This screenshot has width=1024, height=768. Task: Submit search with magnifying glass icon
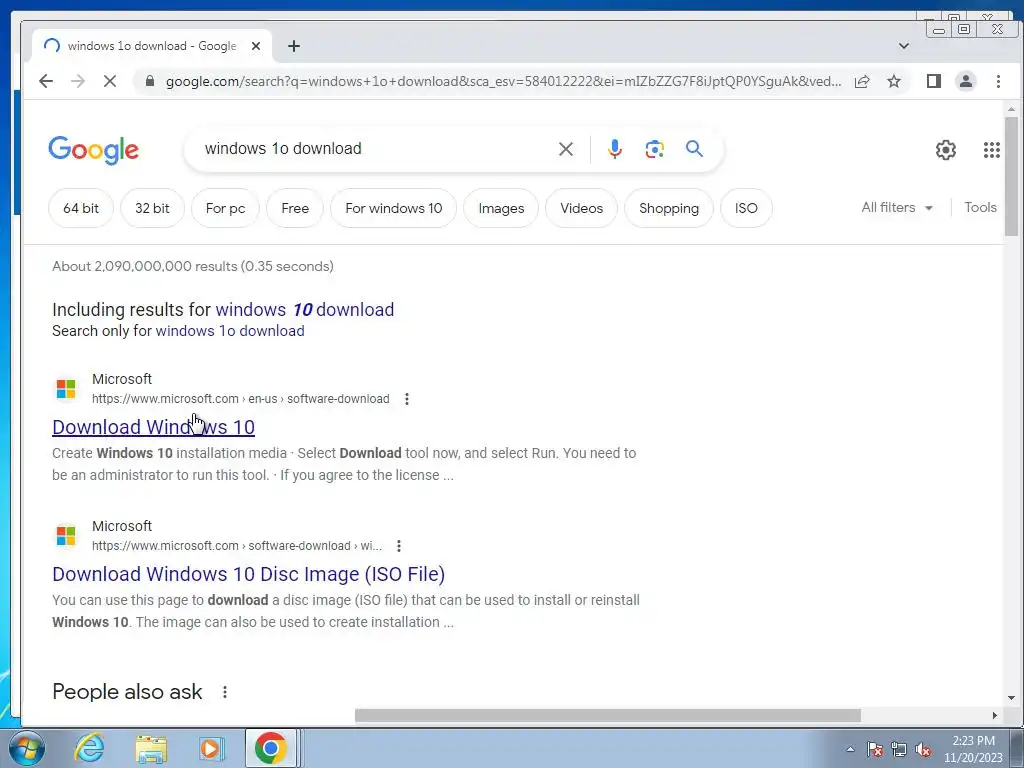point(694,149)
